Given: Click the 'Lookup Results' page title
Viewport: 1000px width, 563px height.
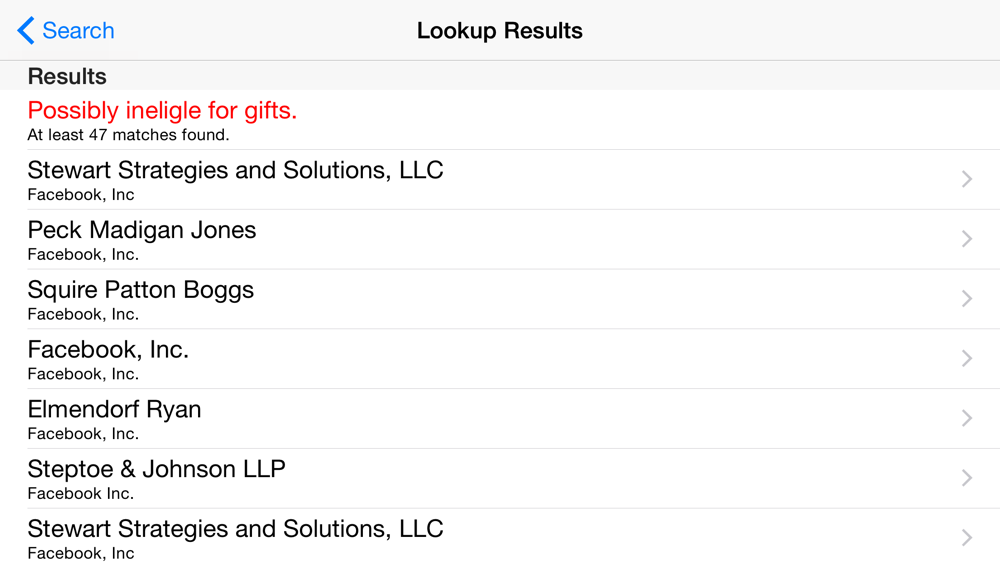Looking at the screenshot, I should tap(500, 31).
